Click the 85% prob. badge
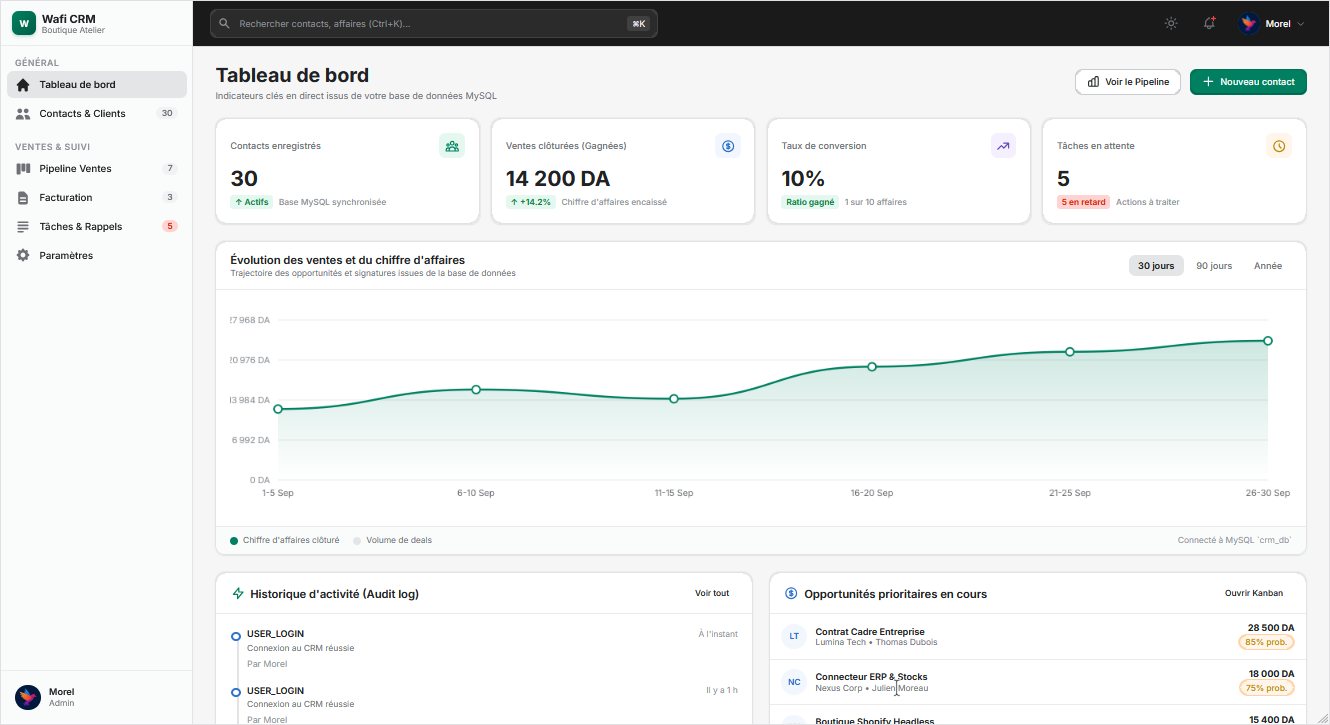 pos(1266,642)
